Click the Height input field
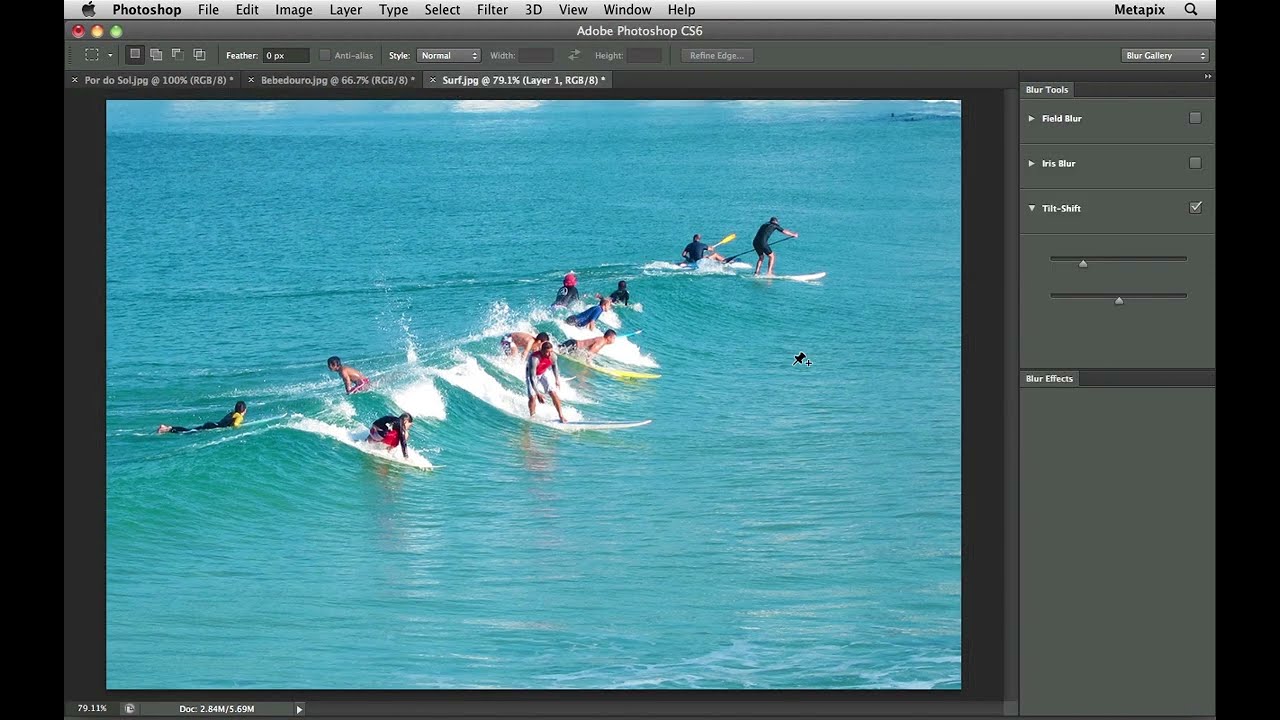The height and width of the screenshot is (720, 1280). tap(644, 55)
